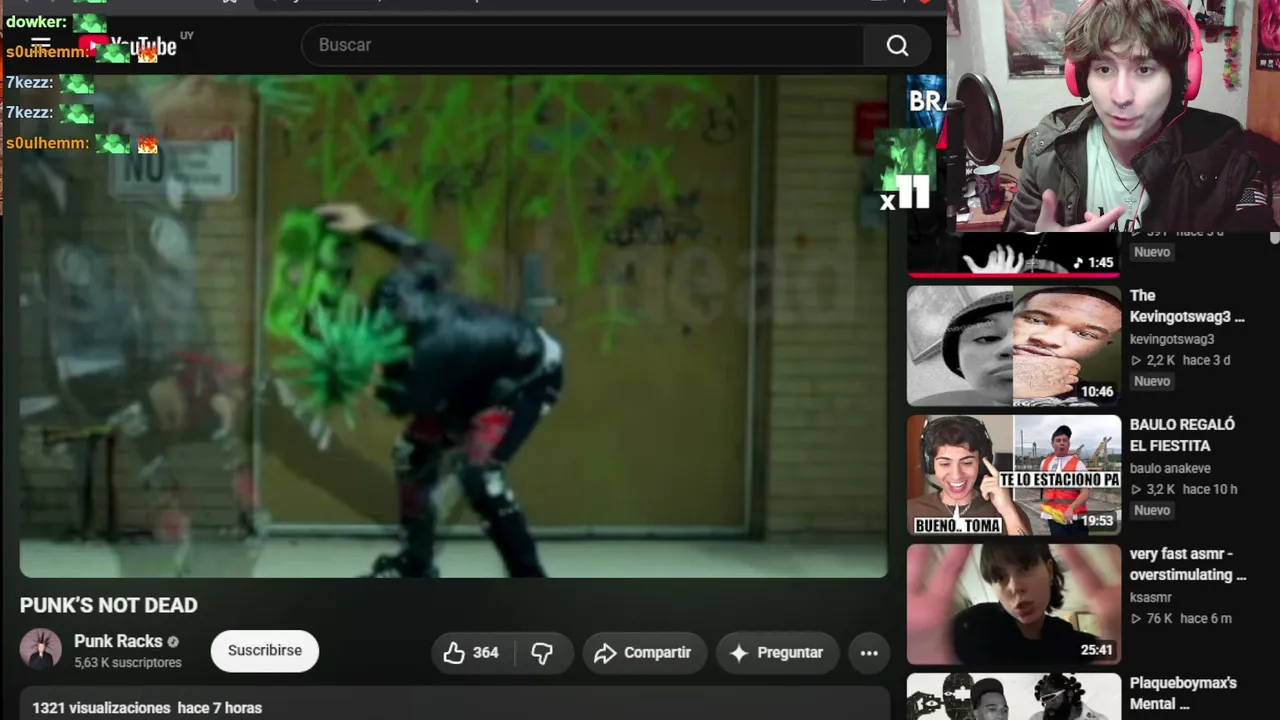Open the BAULO REGALÓ EL FIESTITA thumbnail

[x=1014, y=475]
